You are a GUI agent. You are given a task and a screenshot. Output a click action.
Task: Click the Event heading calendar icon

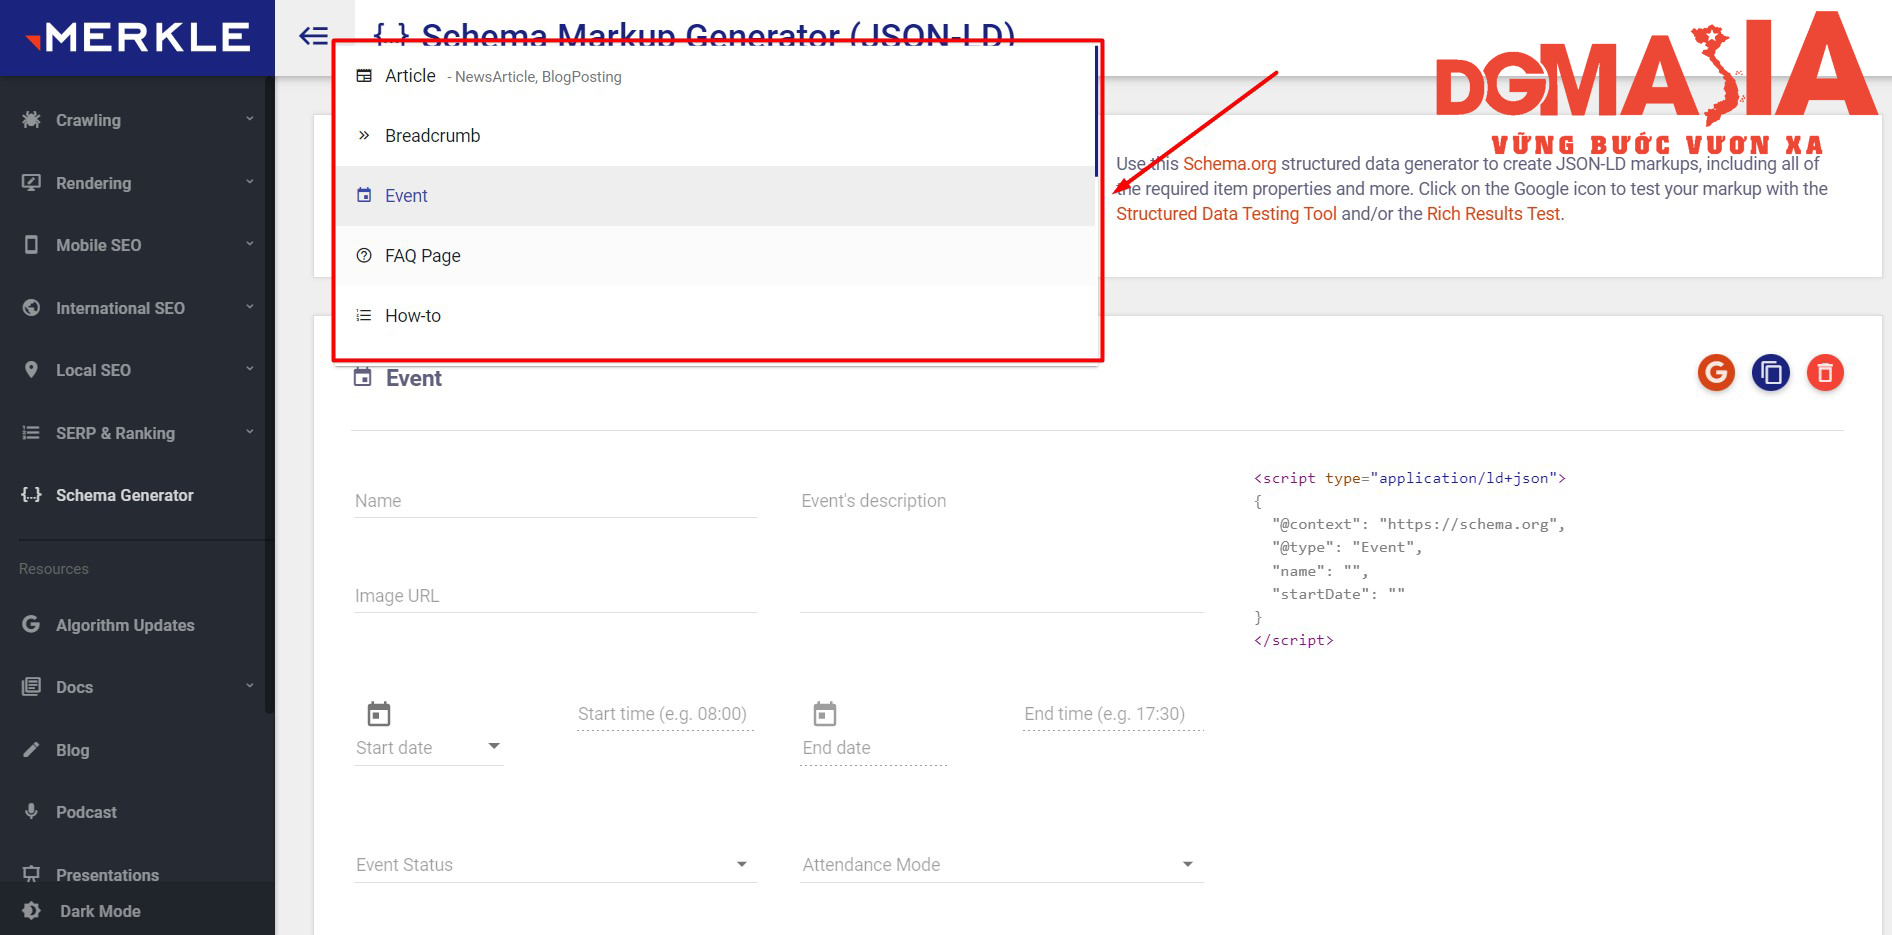(363, 377)
